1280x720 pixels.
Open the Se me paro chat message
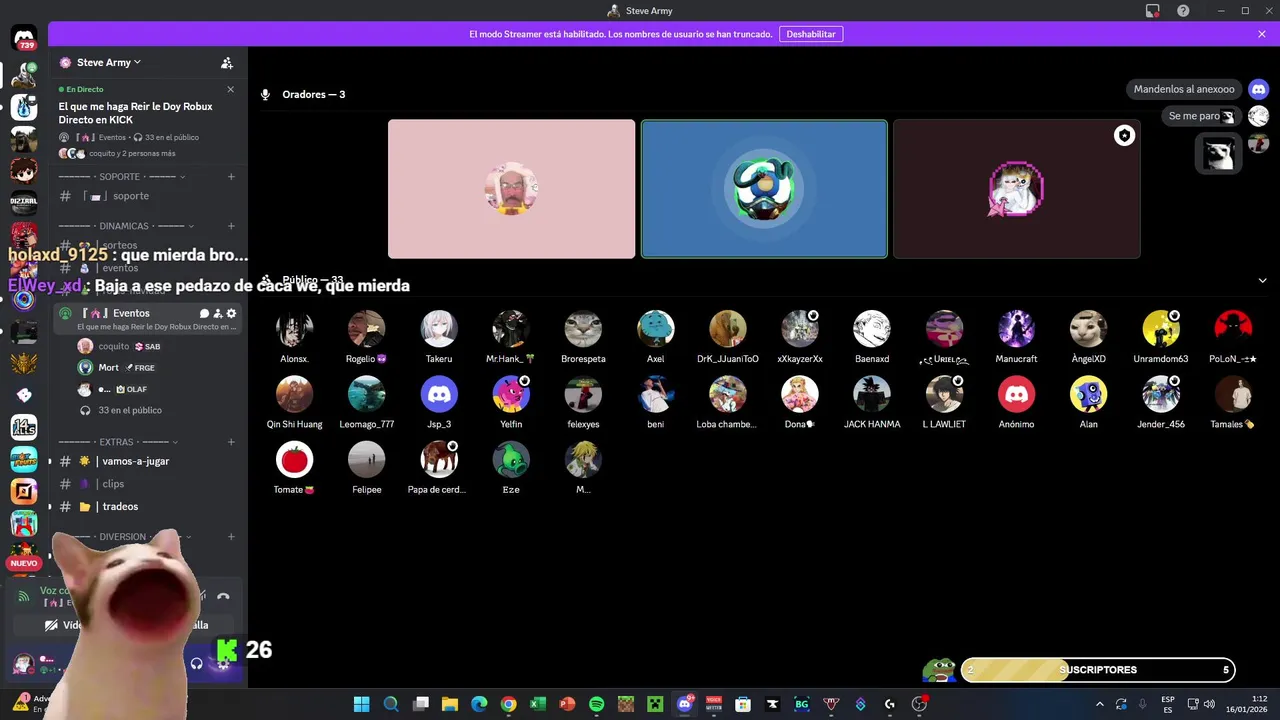point(1200,116)
